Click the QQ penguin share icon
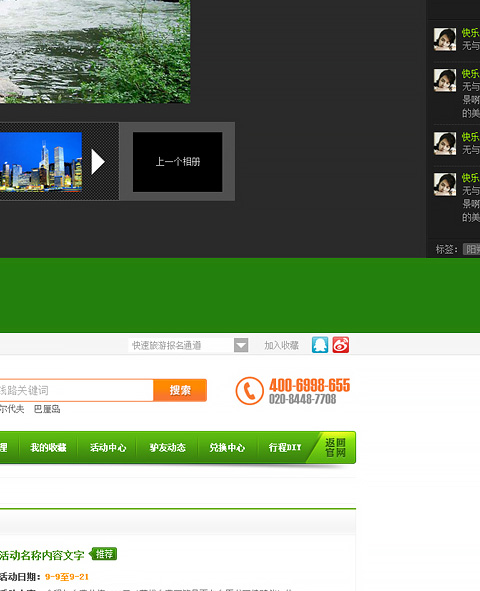 [320, 345]
